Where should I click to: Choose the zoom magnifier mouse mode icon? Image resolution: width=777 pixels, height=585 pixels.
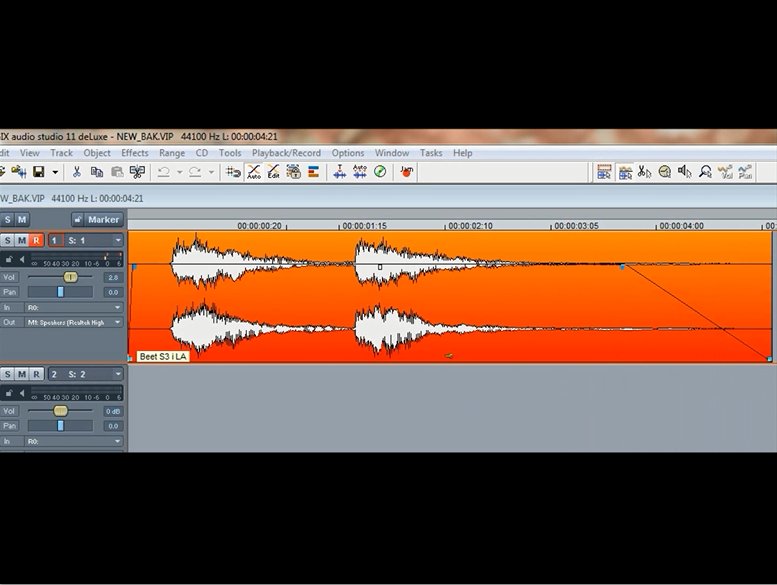(706, 172)
